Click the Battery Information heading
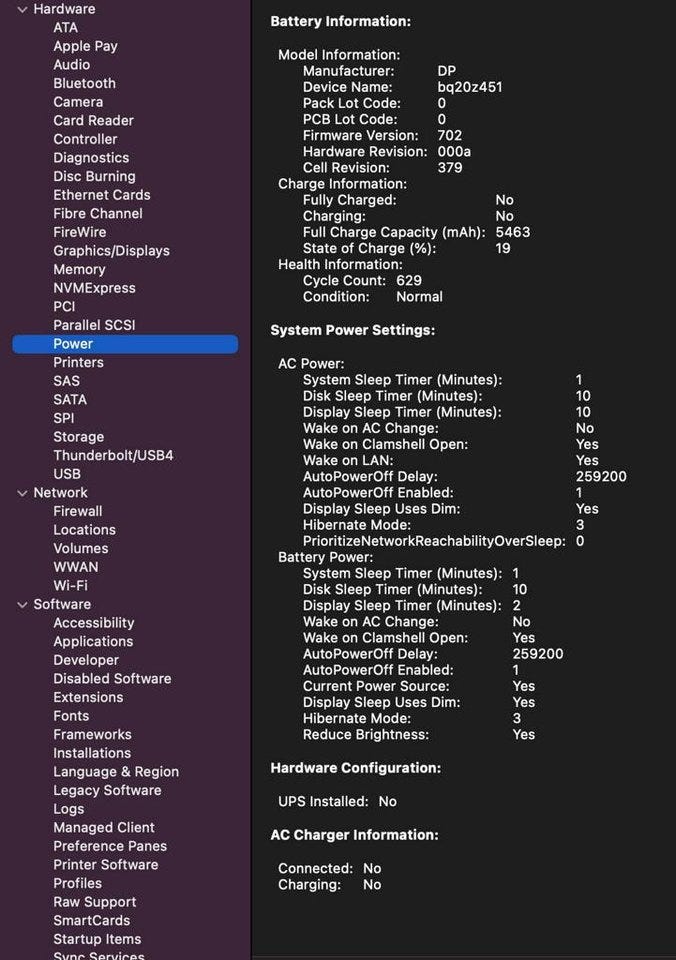 (340, 21)
